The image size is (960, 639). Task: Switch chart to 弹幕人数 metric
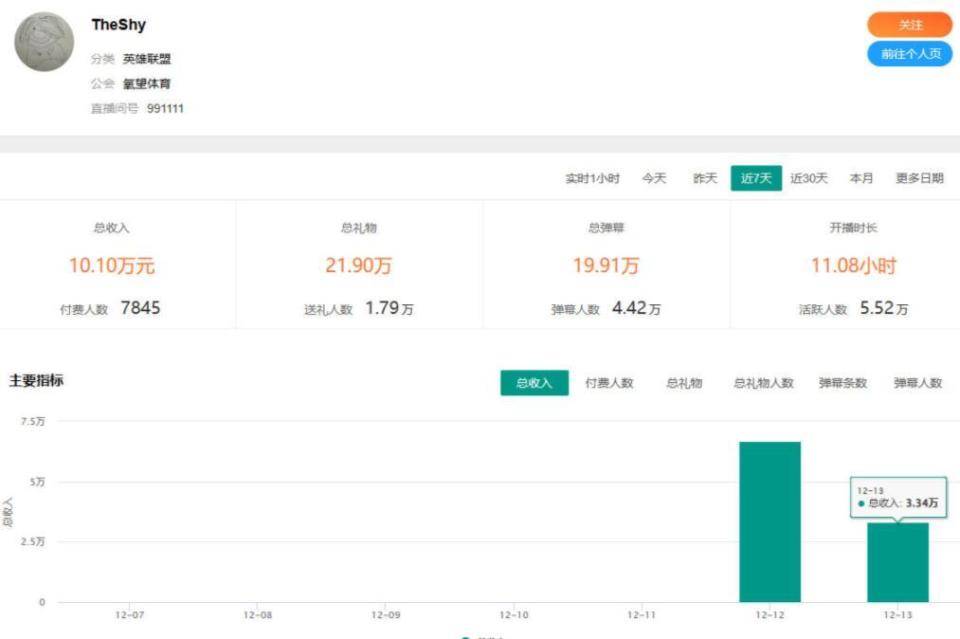(917, 383)
